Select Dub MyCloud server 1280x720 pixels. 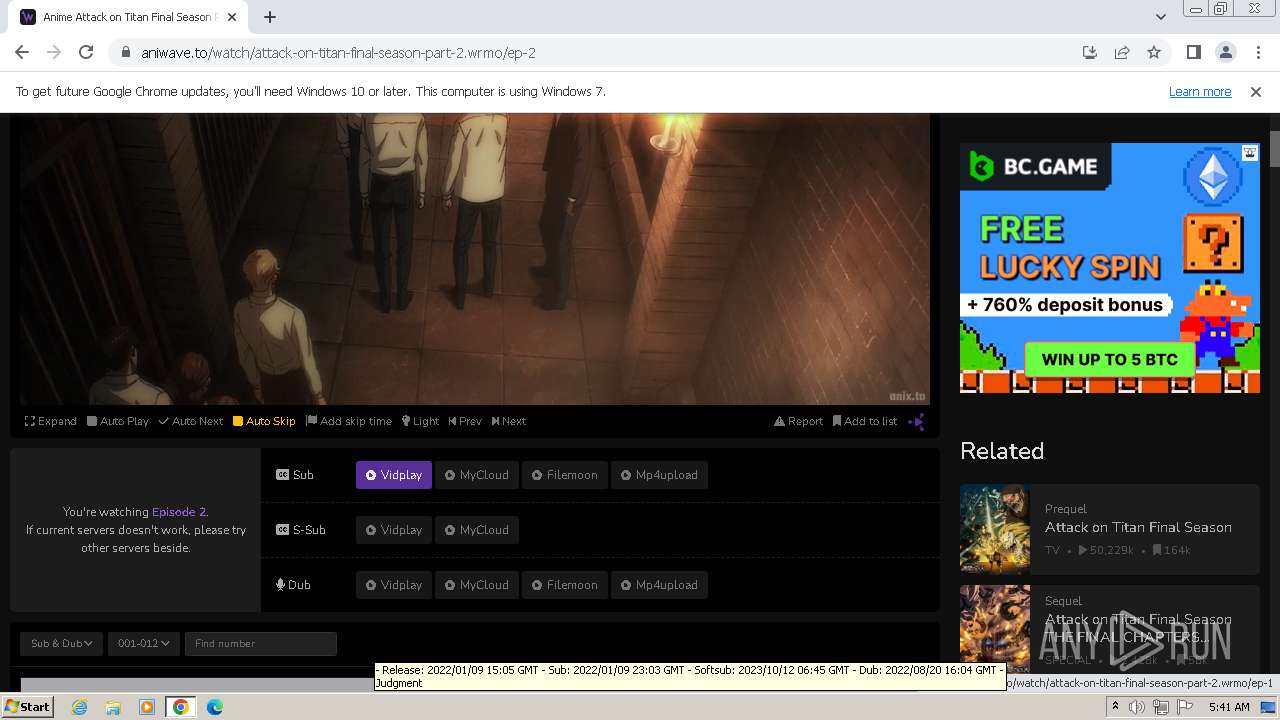click(x=477, y=585)
